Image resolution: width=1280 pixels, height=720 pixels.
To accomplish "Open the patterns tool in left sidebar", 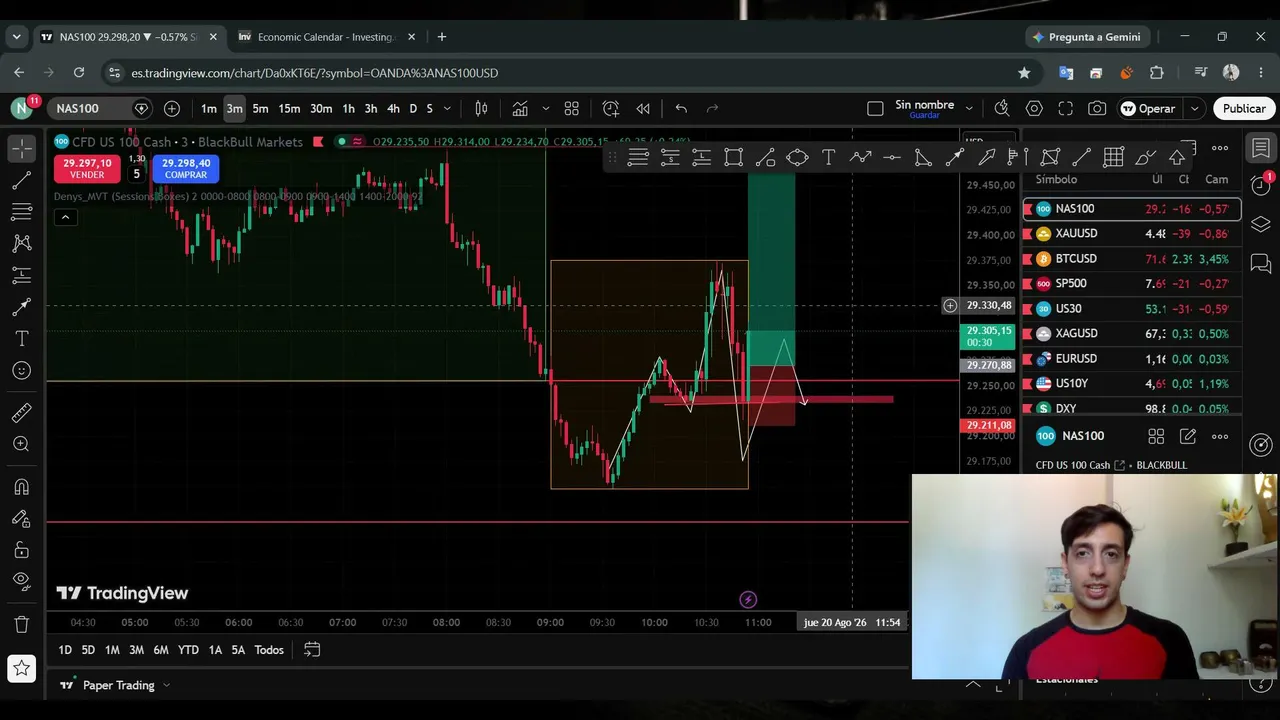I will point(21,243).
